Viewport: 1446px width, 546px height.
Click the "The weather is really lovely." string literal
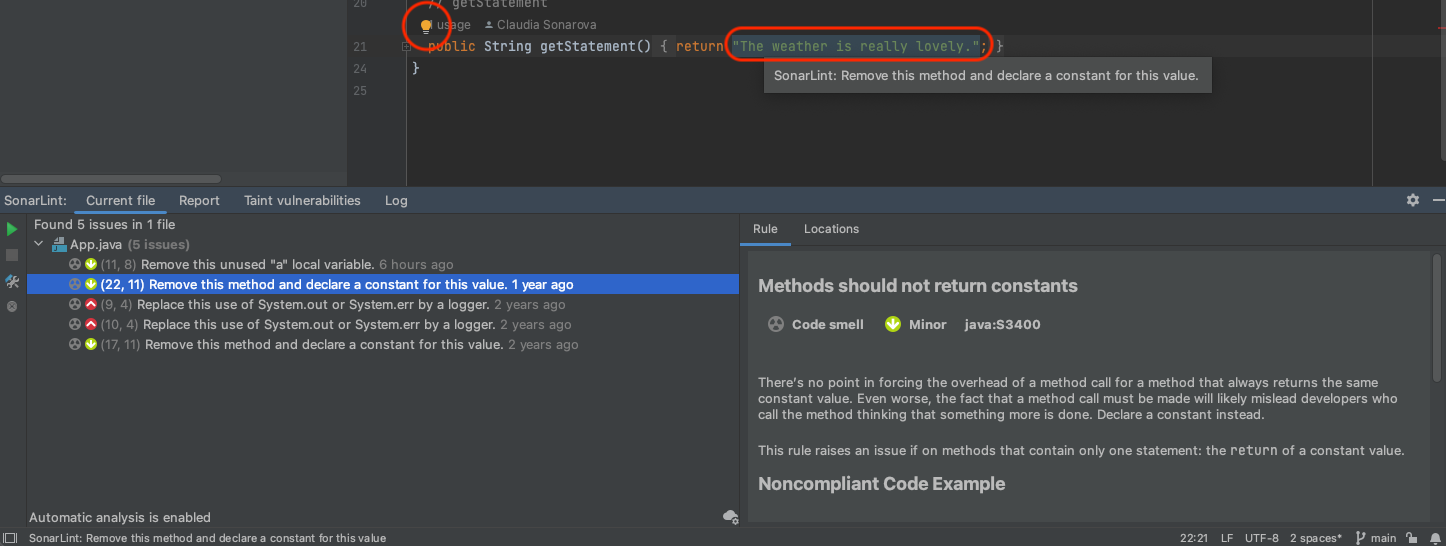[855, 46]
